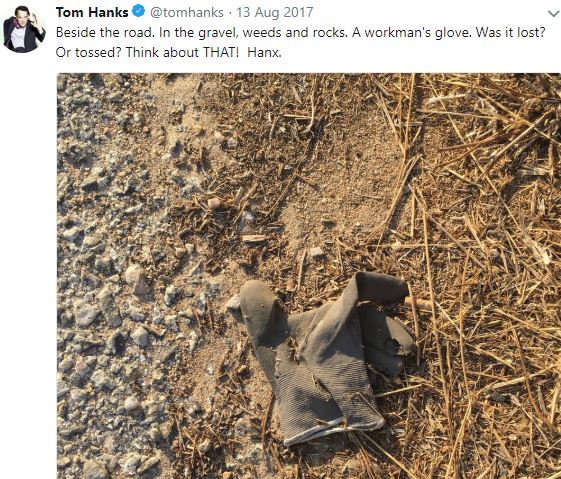Click the tweet text starting 'Beside the road'
Image resolution: width=561 pixels, height=479 pixels.
point(300,42)
